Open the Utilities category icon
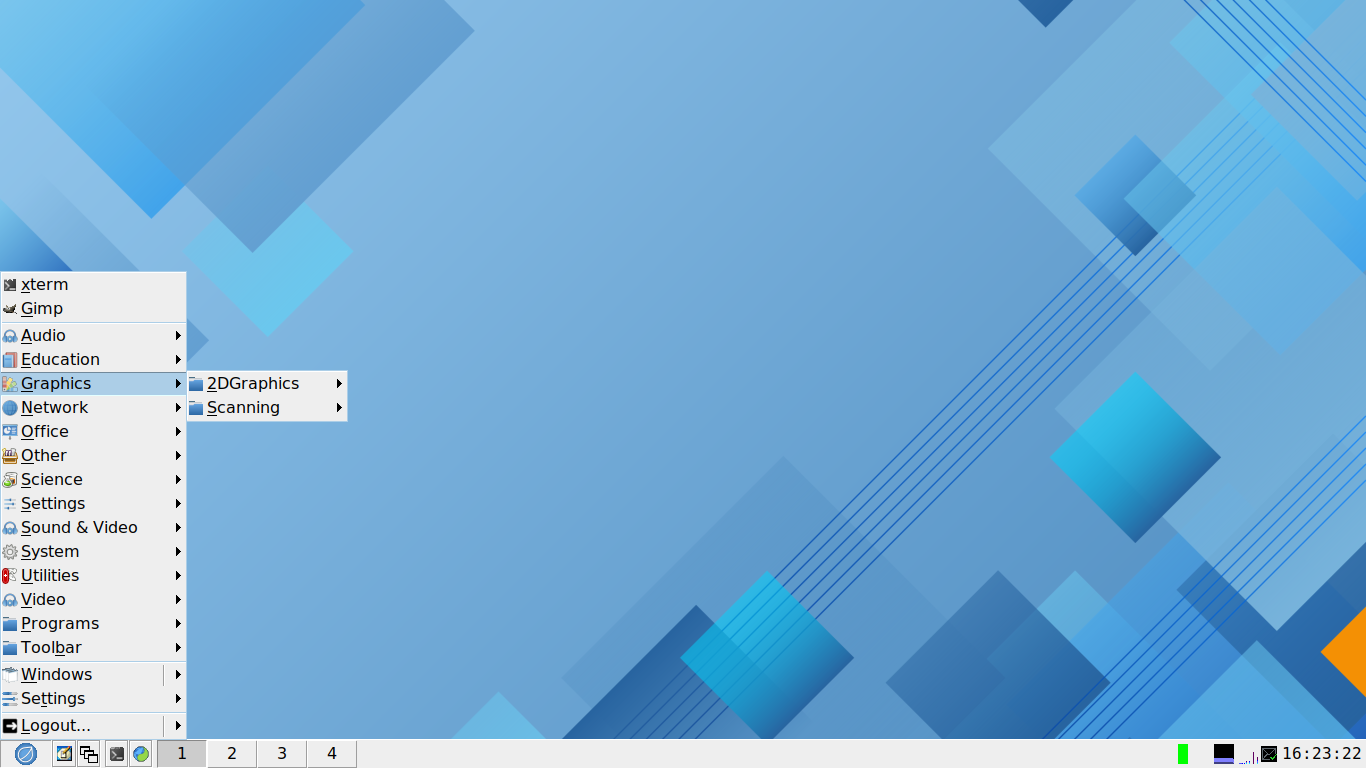The image size is (1366, 768). click(x=10, y=576)
